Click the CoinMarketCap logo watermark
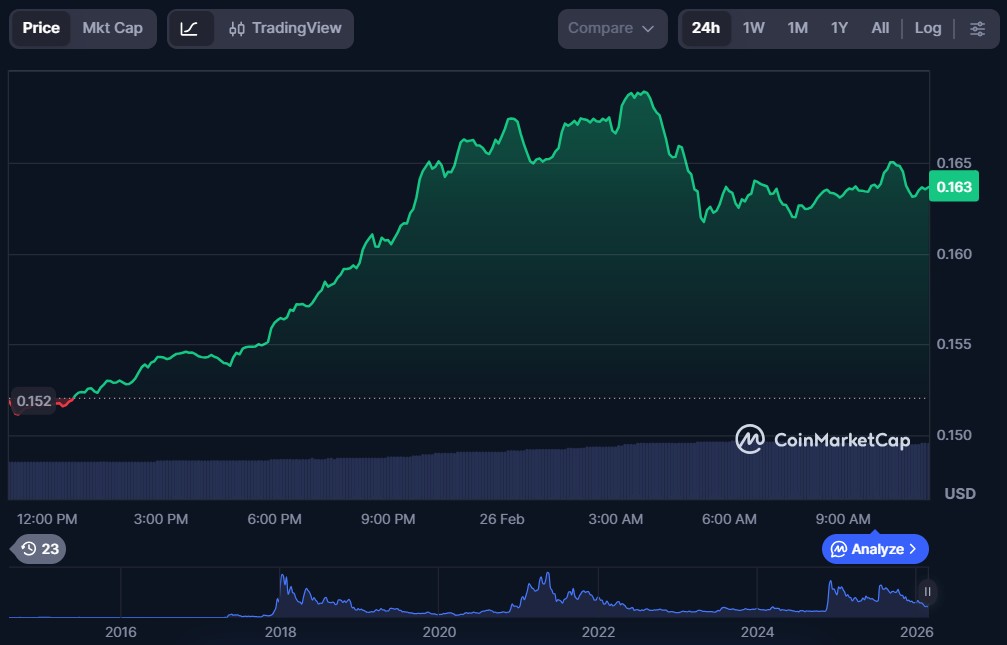 (823, 439)
